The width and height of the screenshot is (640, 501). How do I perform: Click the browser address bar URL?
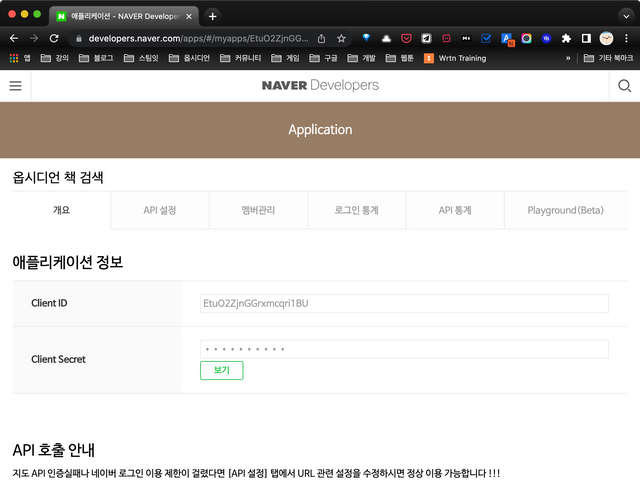(198, 38)
